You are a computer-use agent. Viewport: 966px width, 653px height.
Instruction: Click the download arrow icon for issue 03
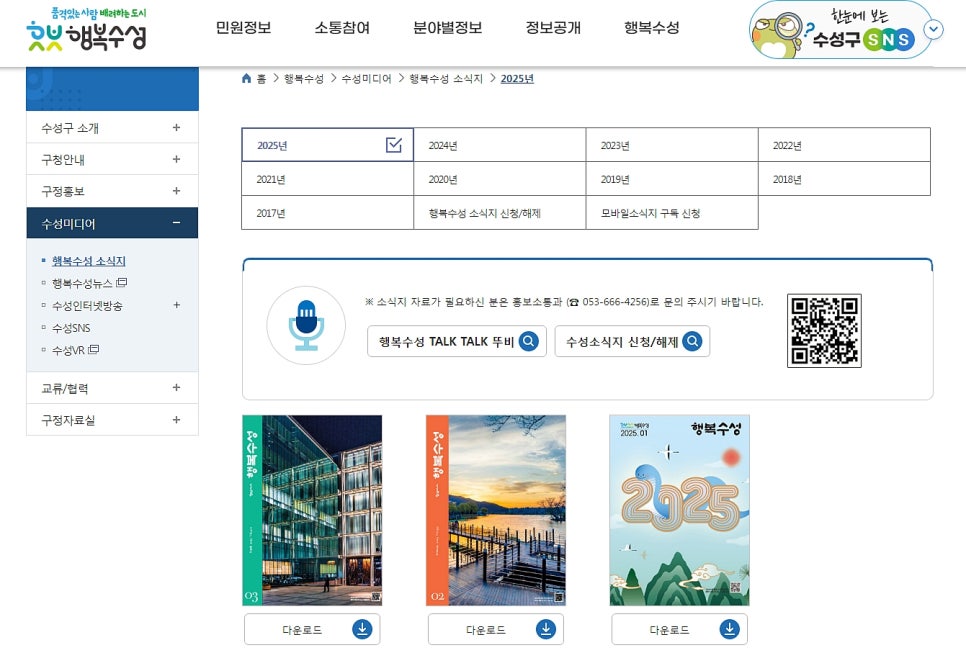[362, 629]
